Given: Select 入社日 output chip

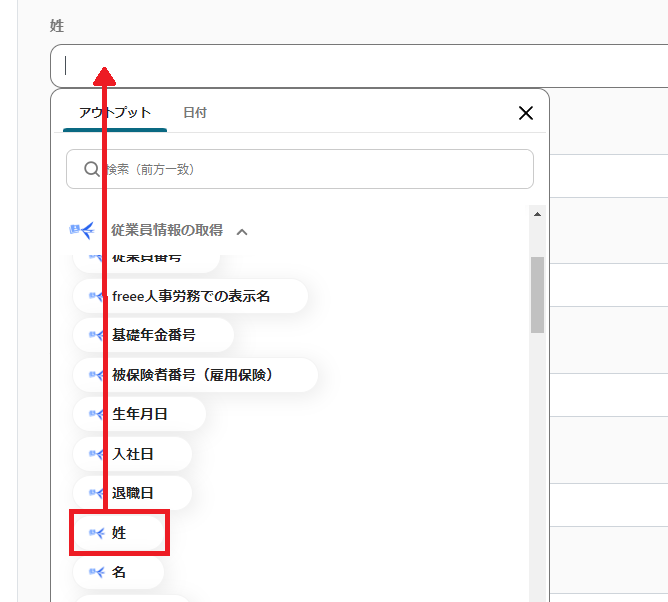Looking at the screenshot, I should click(x=132, y=454).
